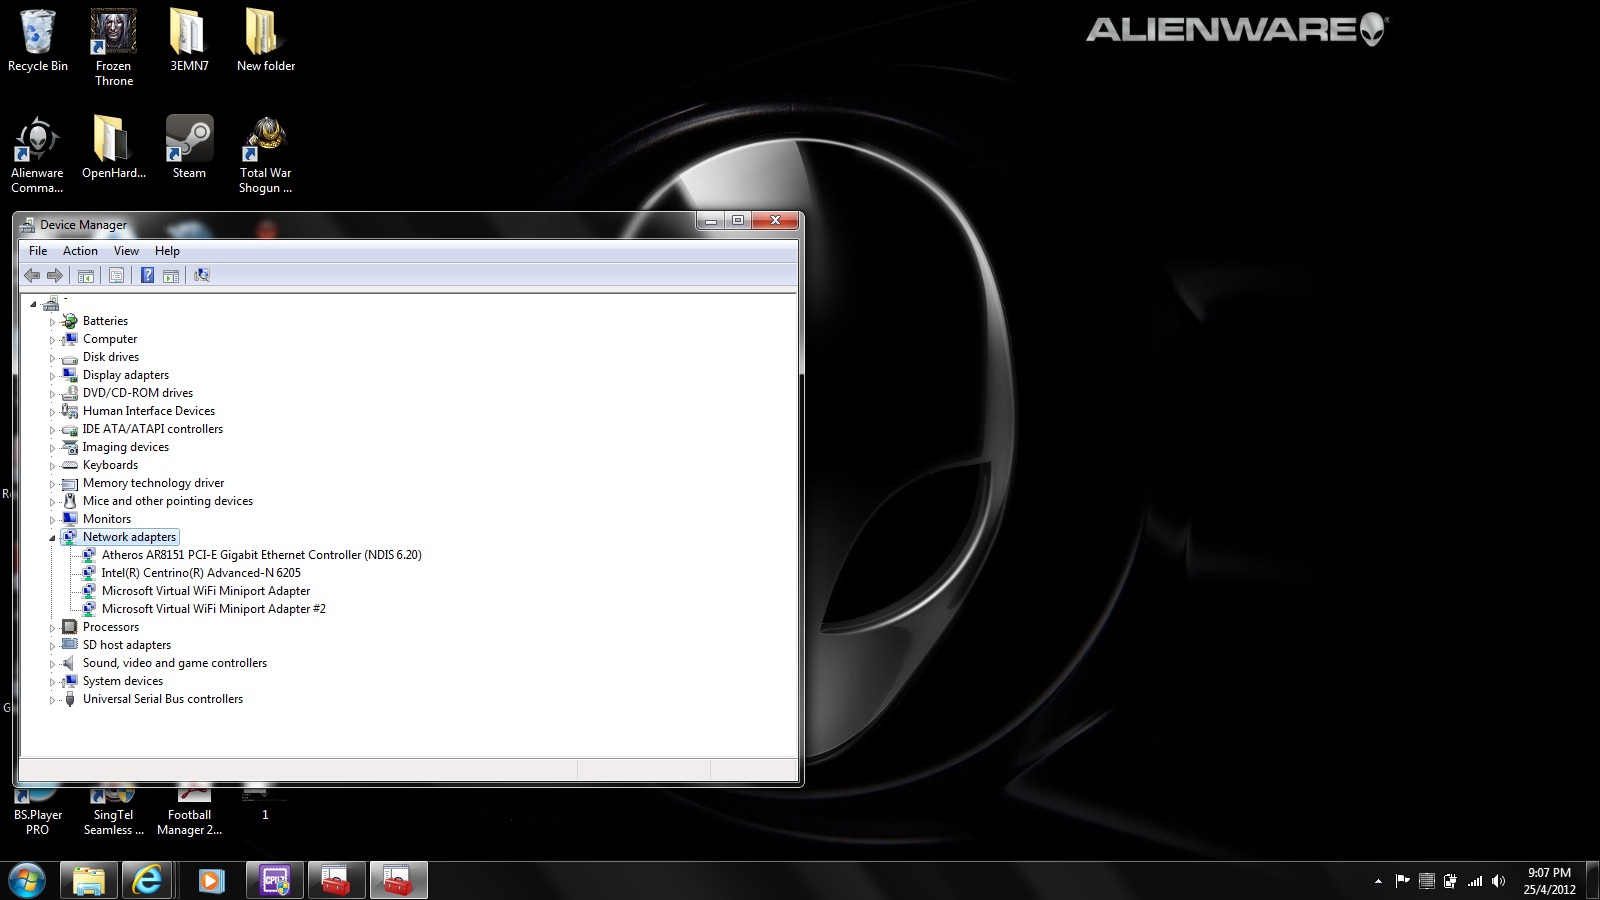The image size is (1600, 900).
Task: Select the Alienware Command Center shortcut
Action: pos(38,155)
